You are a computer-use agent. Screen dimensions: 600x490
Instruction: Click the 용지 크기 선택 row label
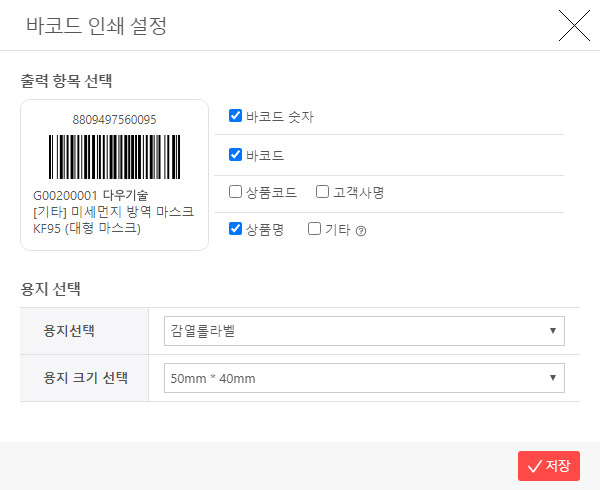tap(85, 378)
